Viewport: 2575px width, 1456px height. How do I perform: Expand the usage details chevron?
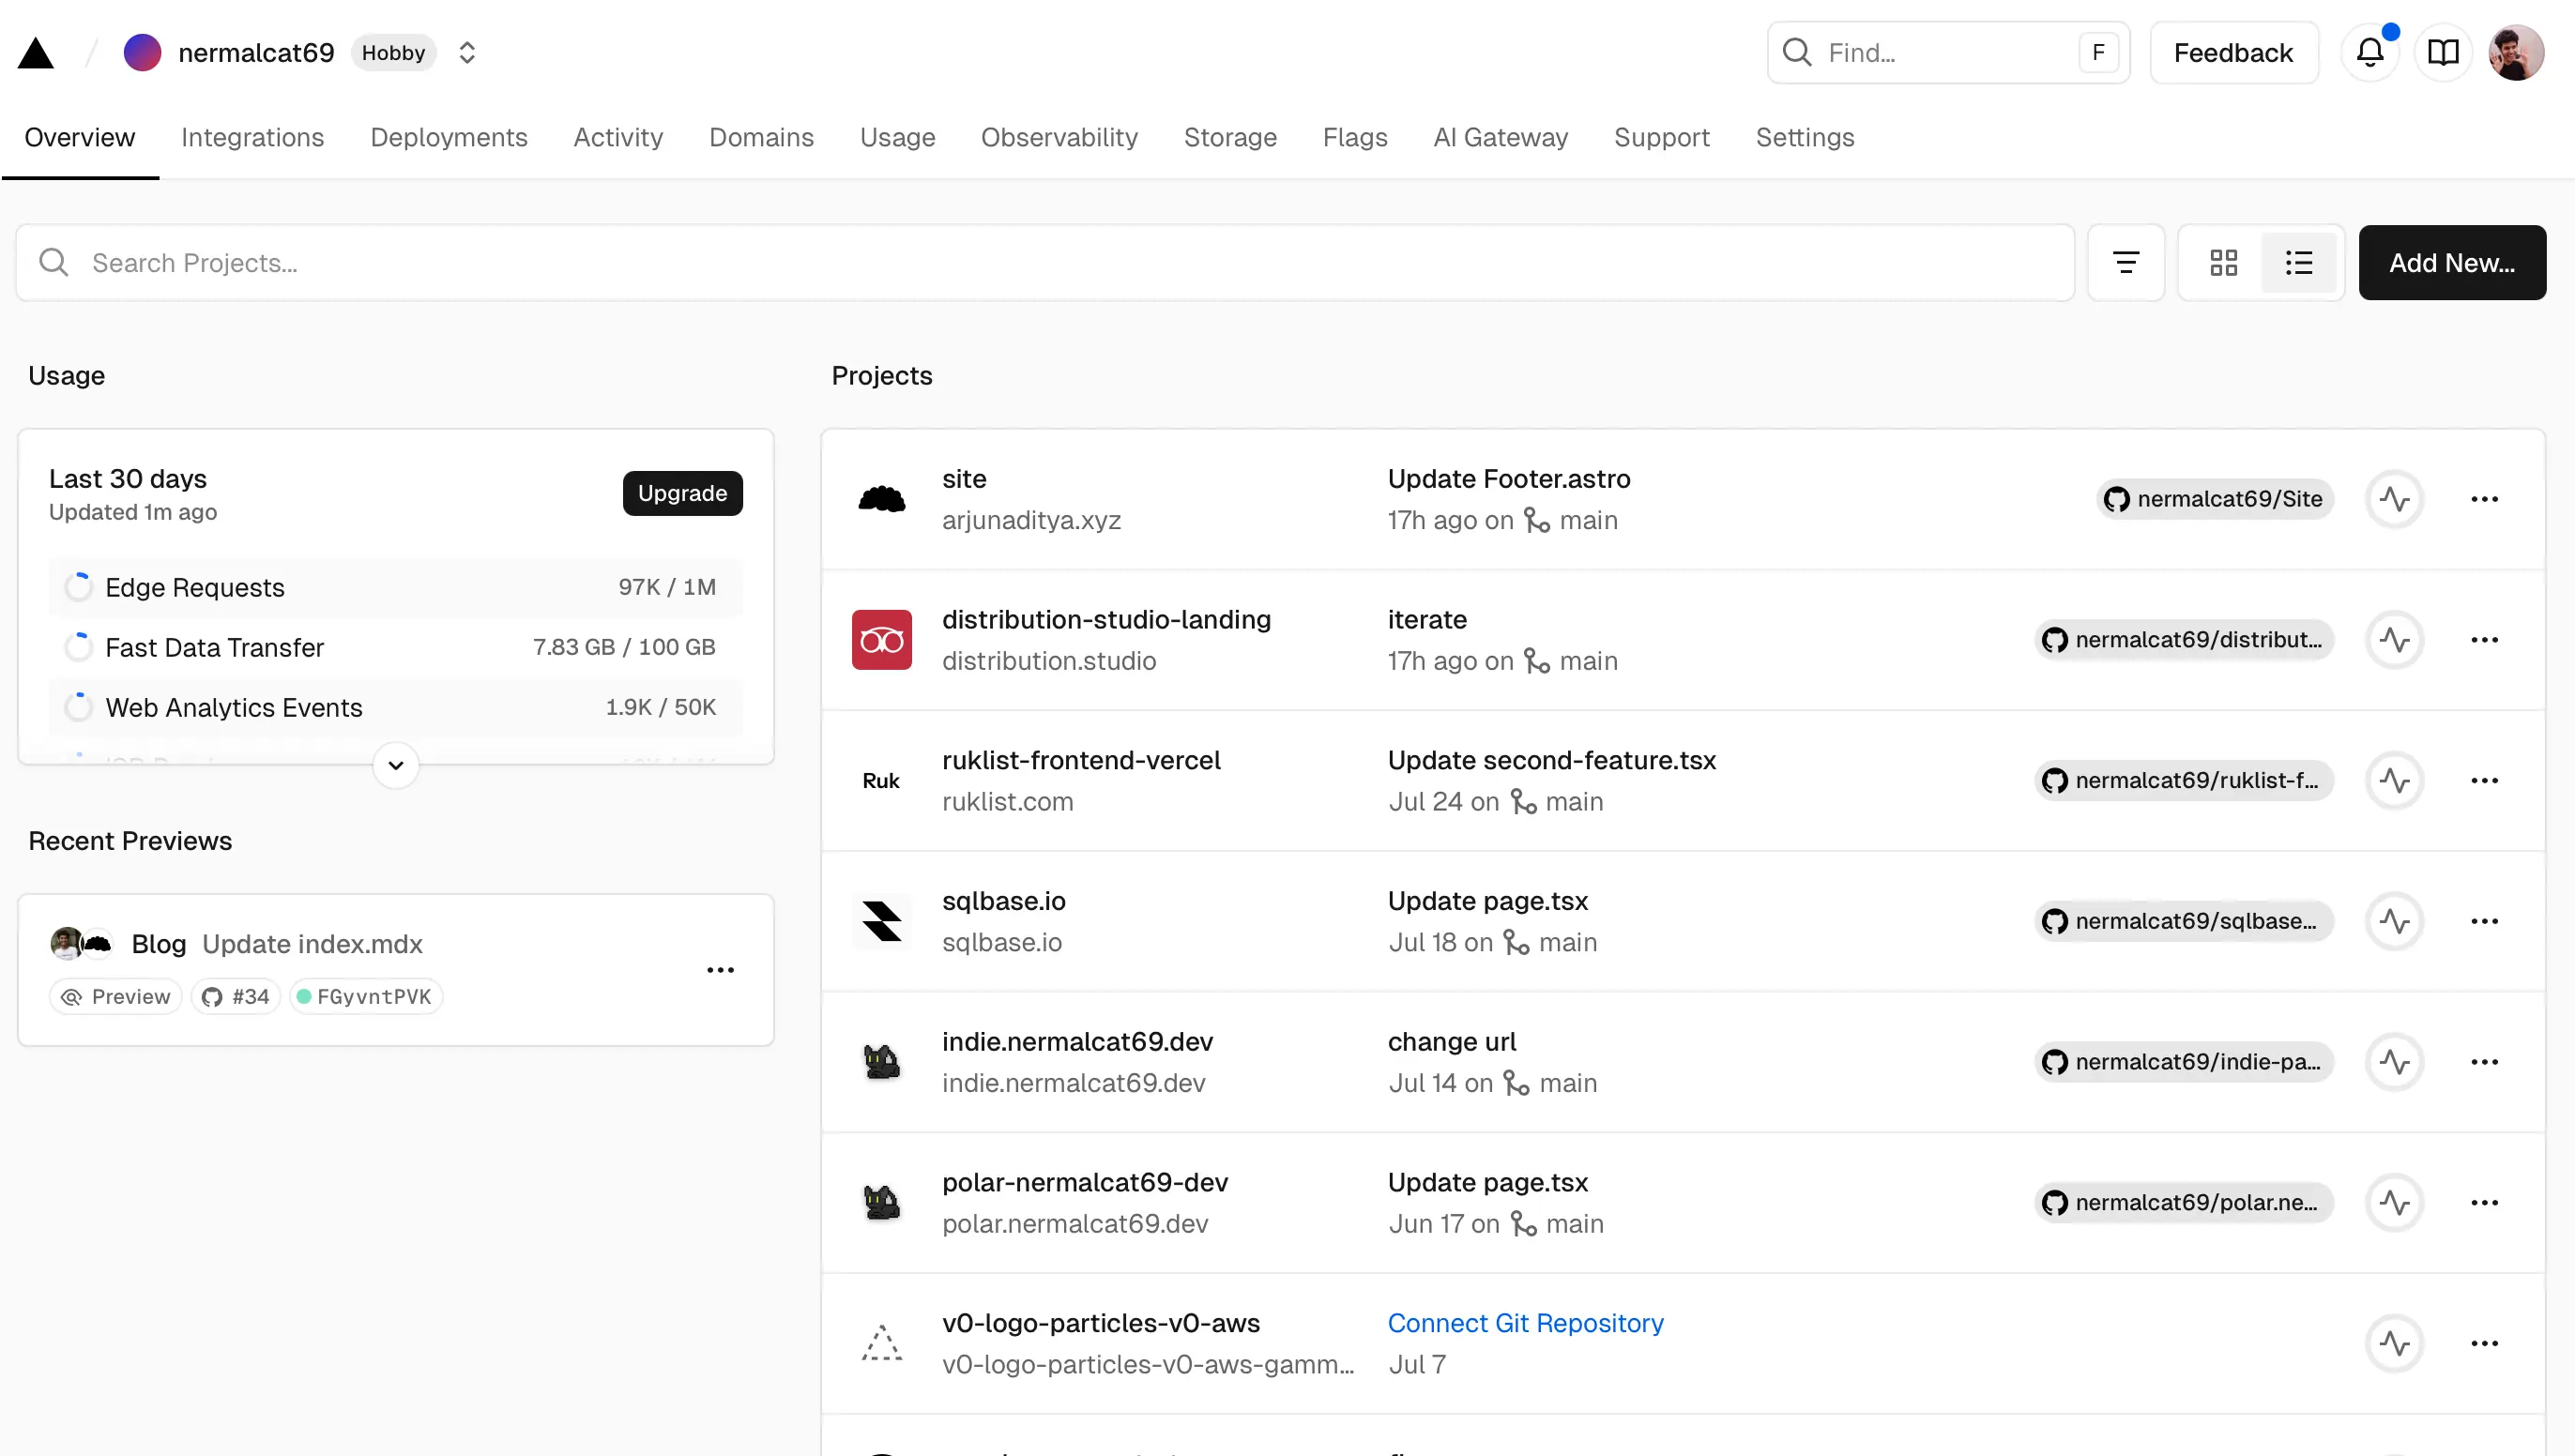395,764
